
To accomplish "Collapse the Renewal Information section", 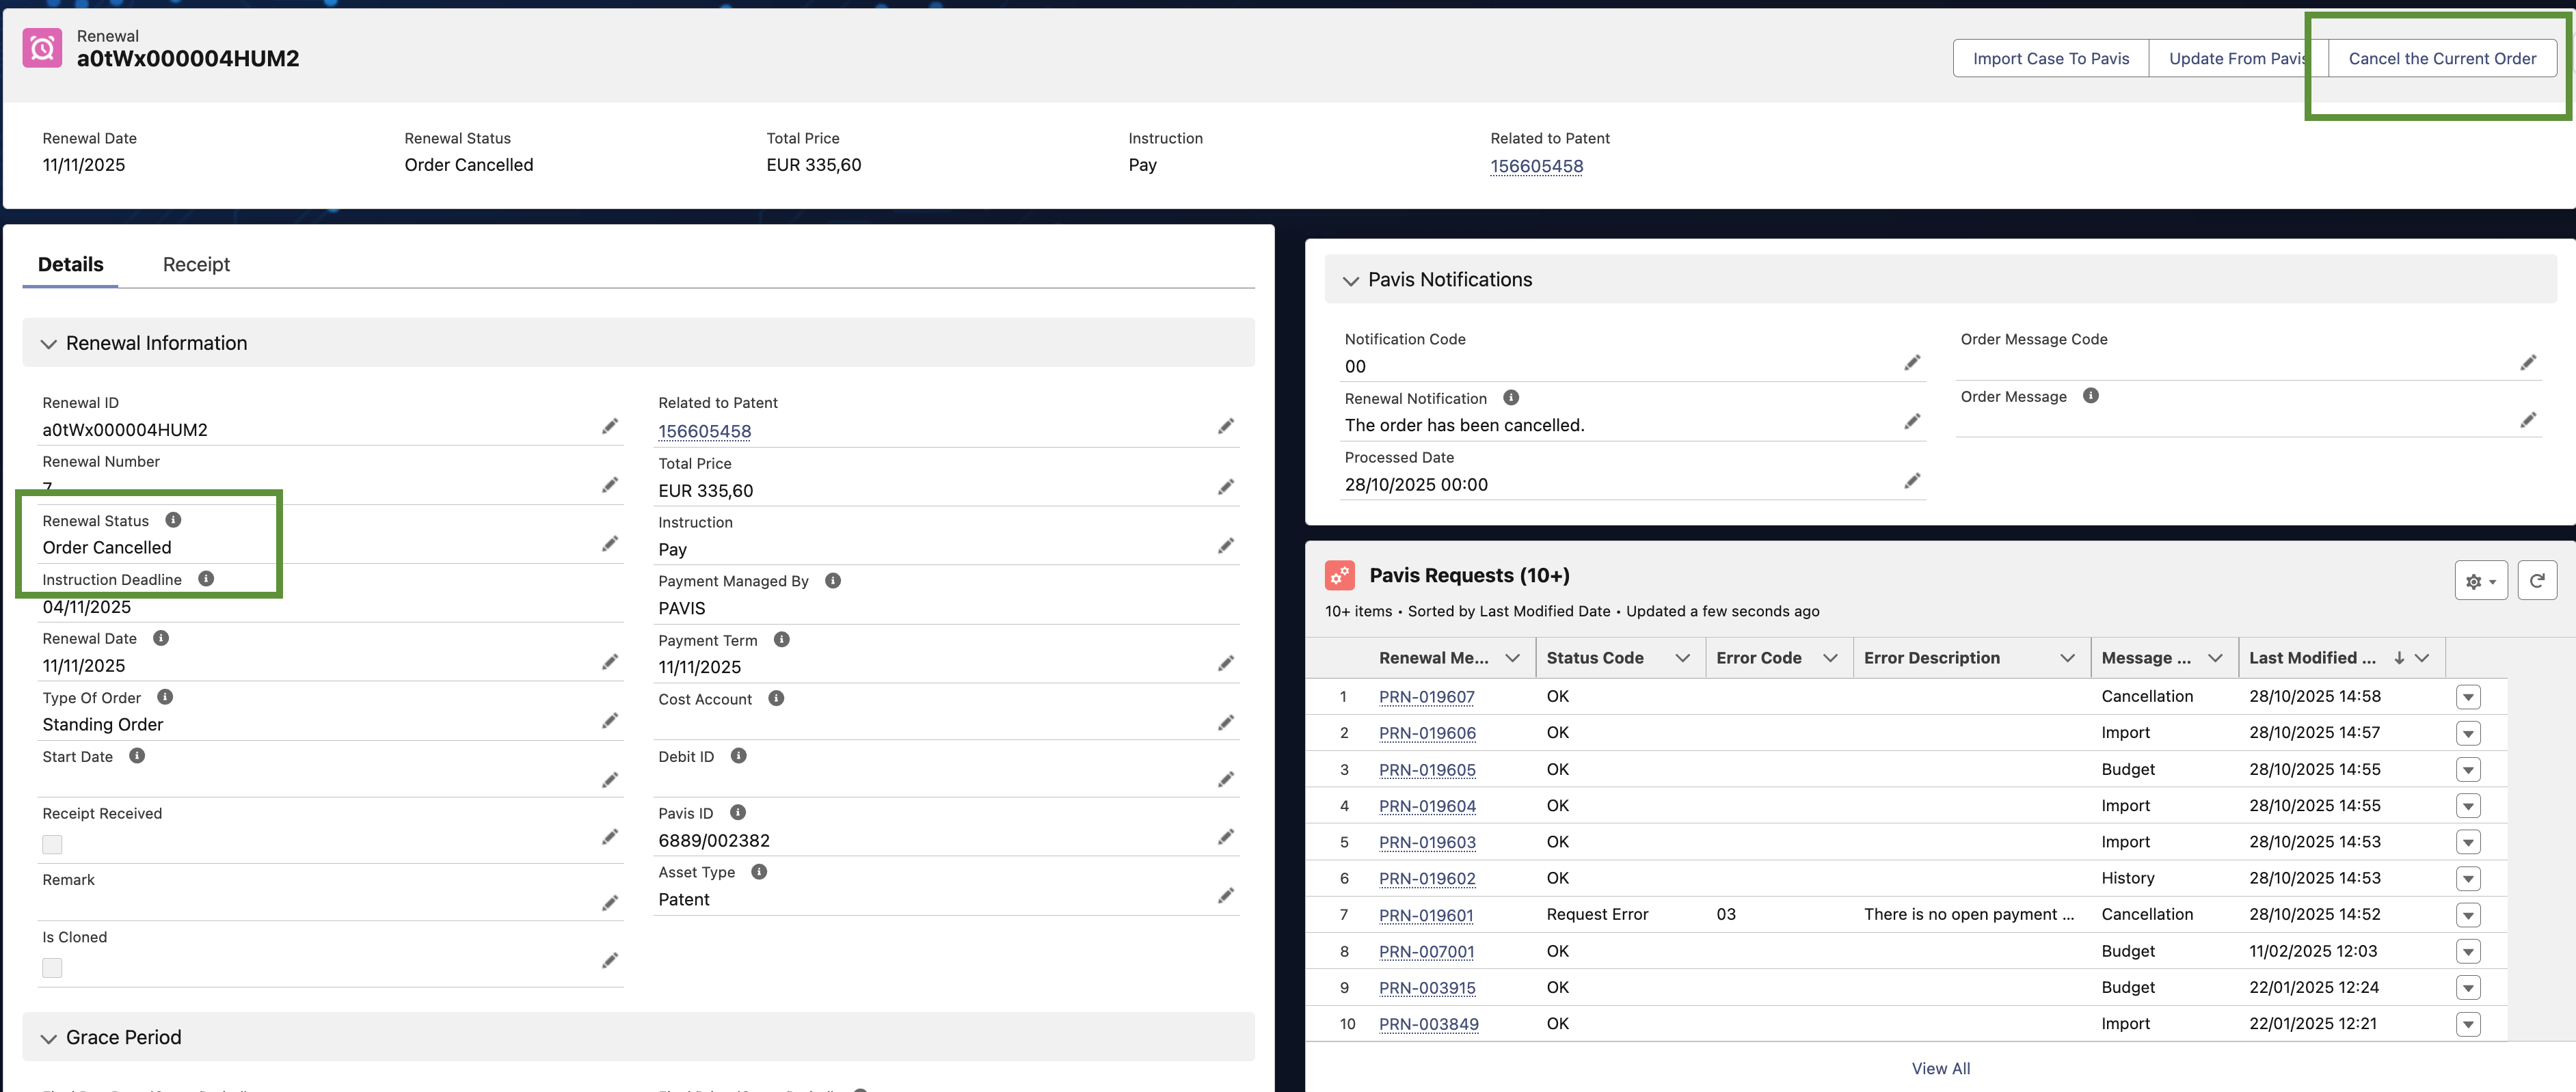I will point(48,344).
